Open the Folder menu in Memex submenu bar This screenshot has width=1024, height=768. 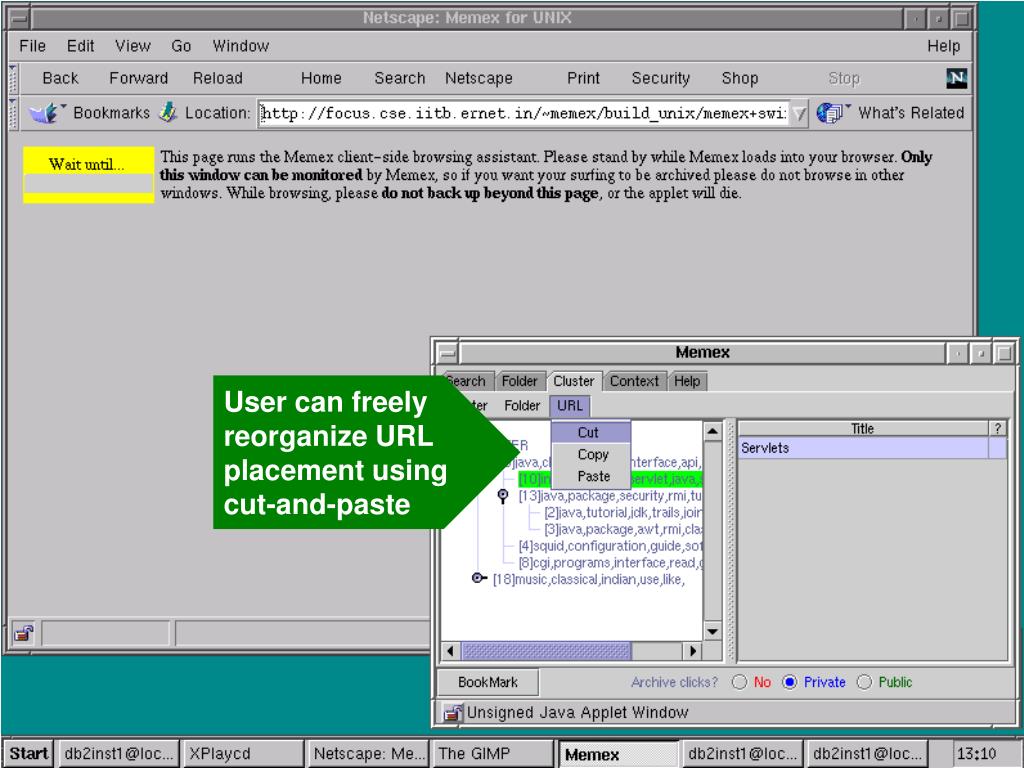click(522, 406)
